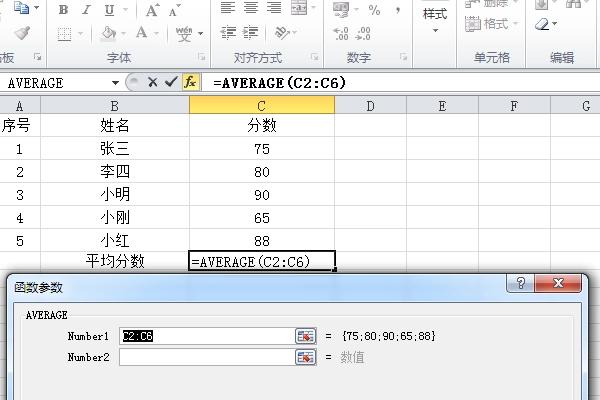Open the Name Box dropdown arrow

coord(117,83)
